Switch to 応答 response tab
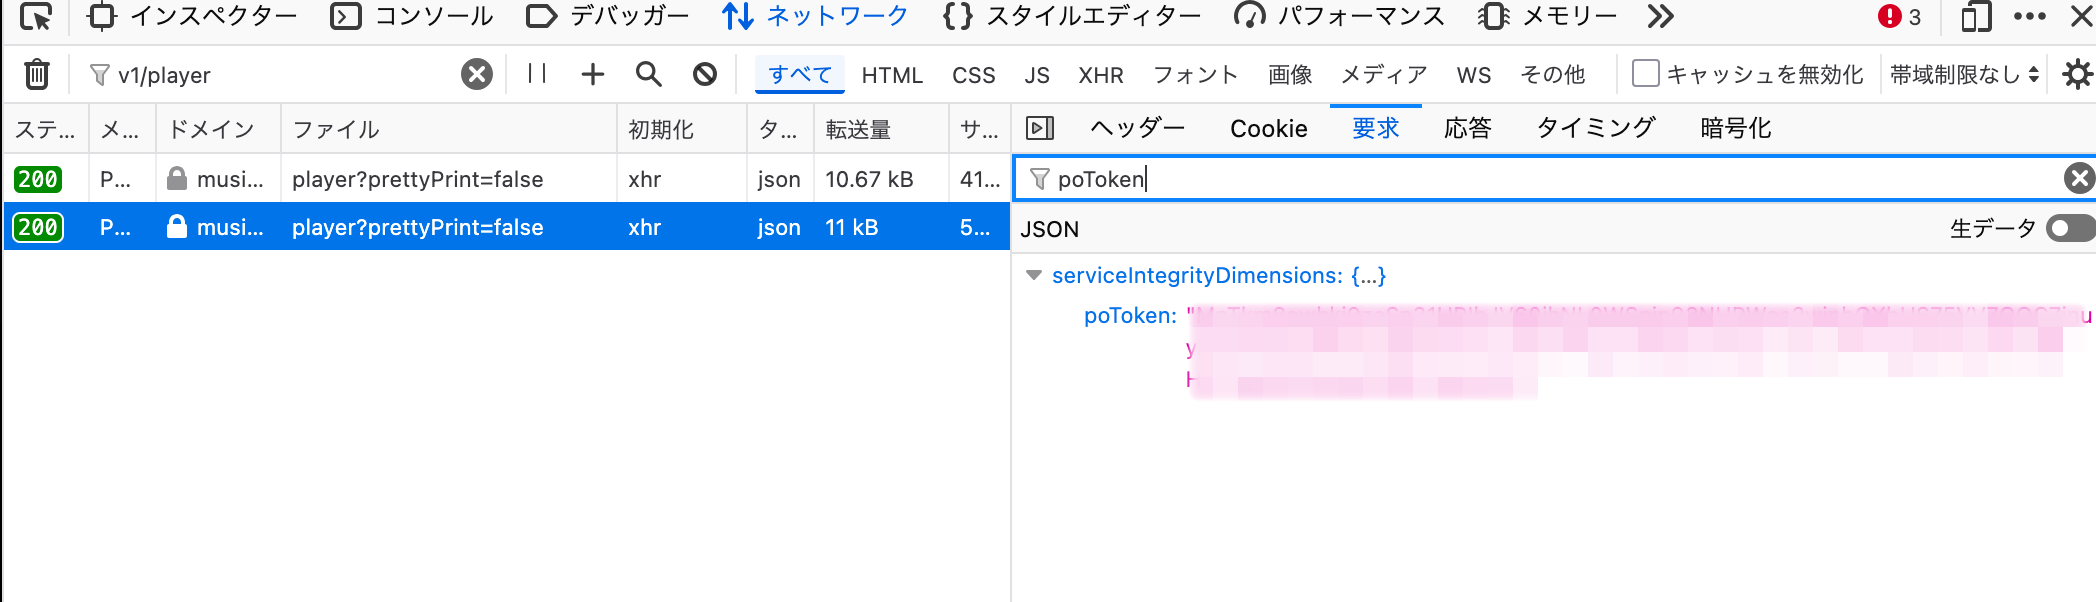This screenshot has height=602, width=2096. [1468, 128]
